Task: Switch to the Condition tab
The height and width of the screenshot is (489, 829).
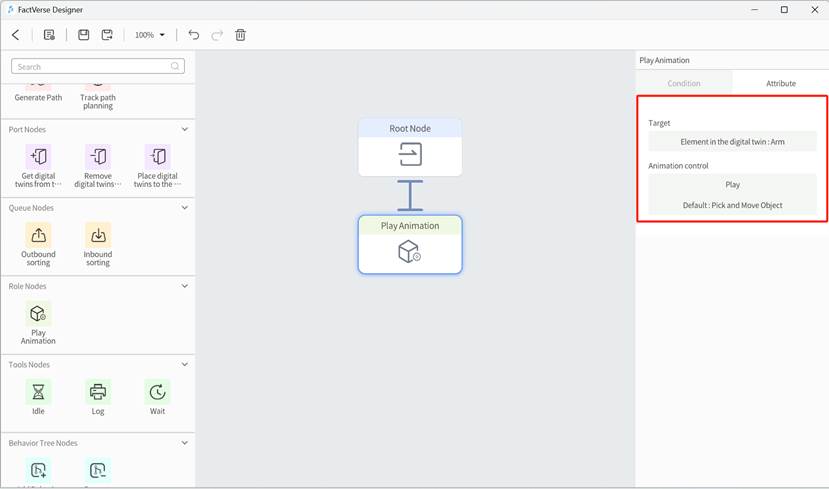Action: click(684, 83)
